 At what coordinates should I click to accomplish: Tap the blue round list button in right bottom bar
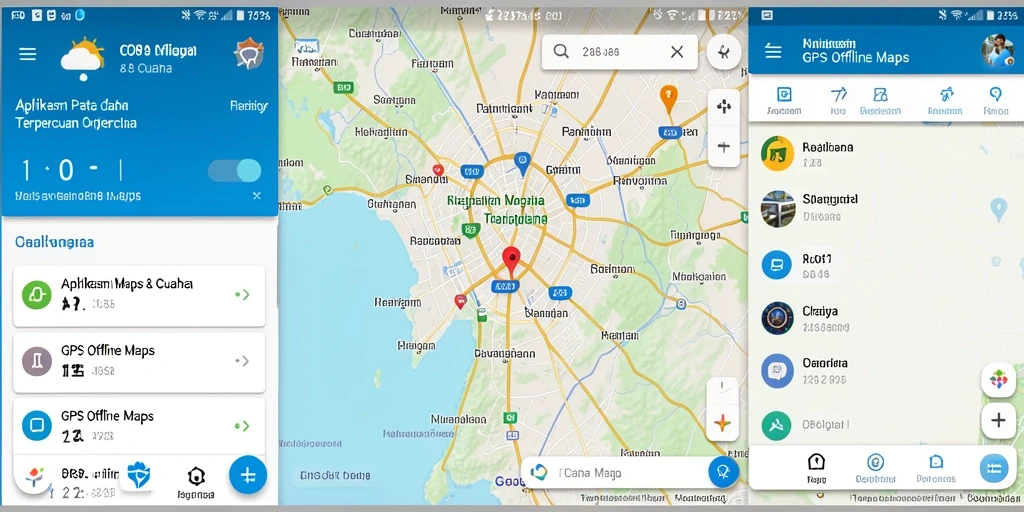pyautogui.click(x=994, y=468)
